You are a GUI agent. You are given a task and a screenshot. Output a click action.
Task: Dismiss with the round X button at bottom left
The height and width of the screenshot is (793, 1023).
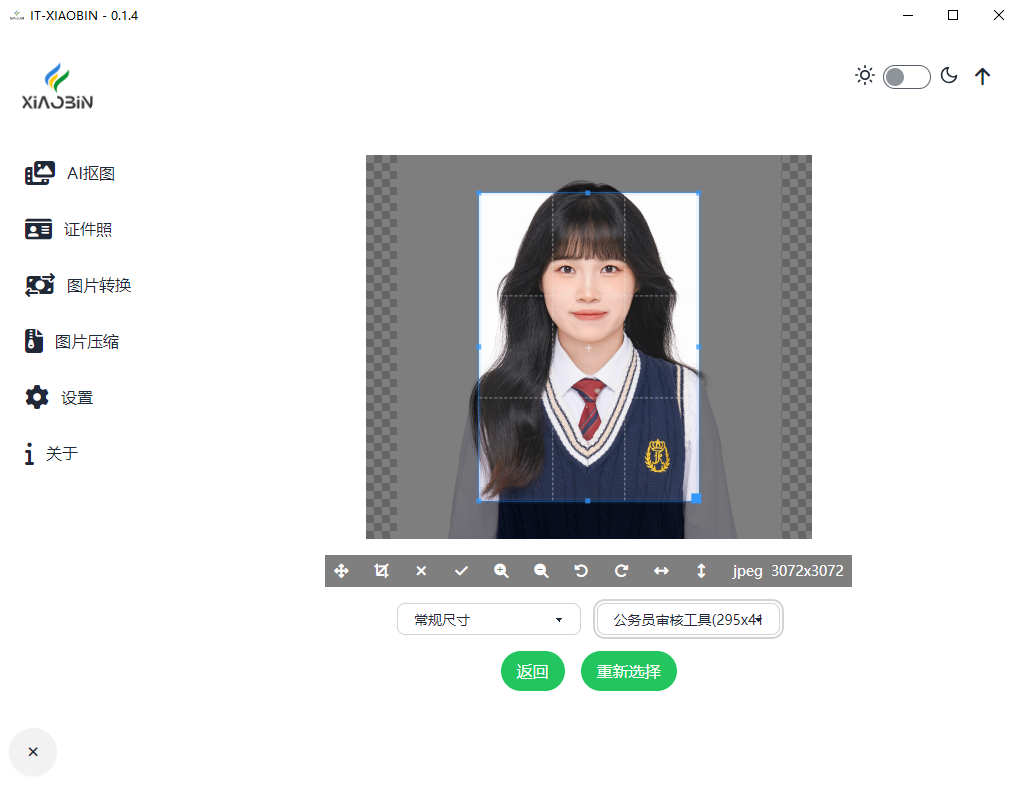33,752
